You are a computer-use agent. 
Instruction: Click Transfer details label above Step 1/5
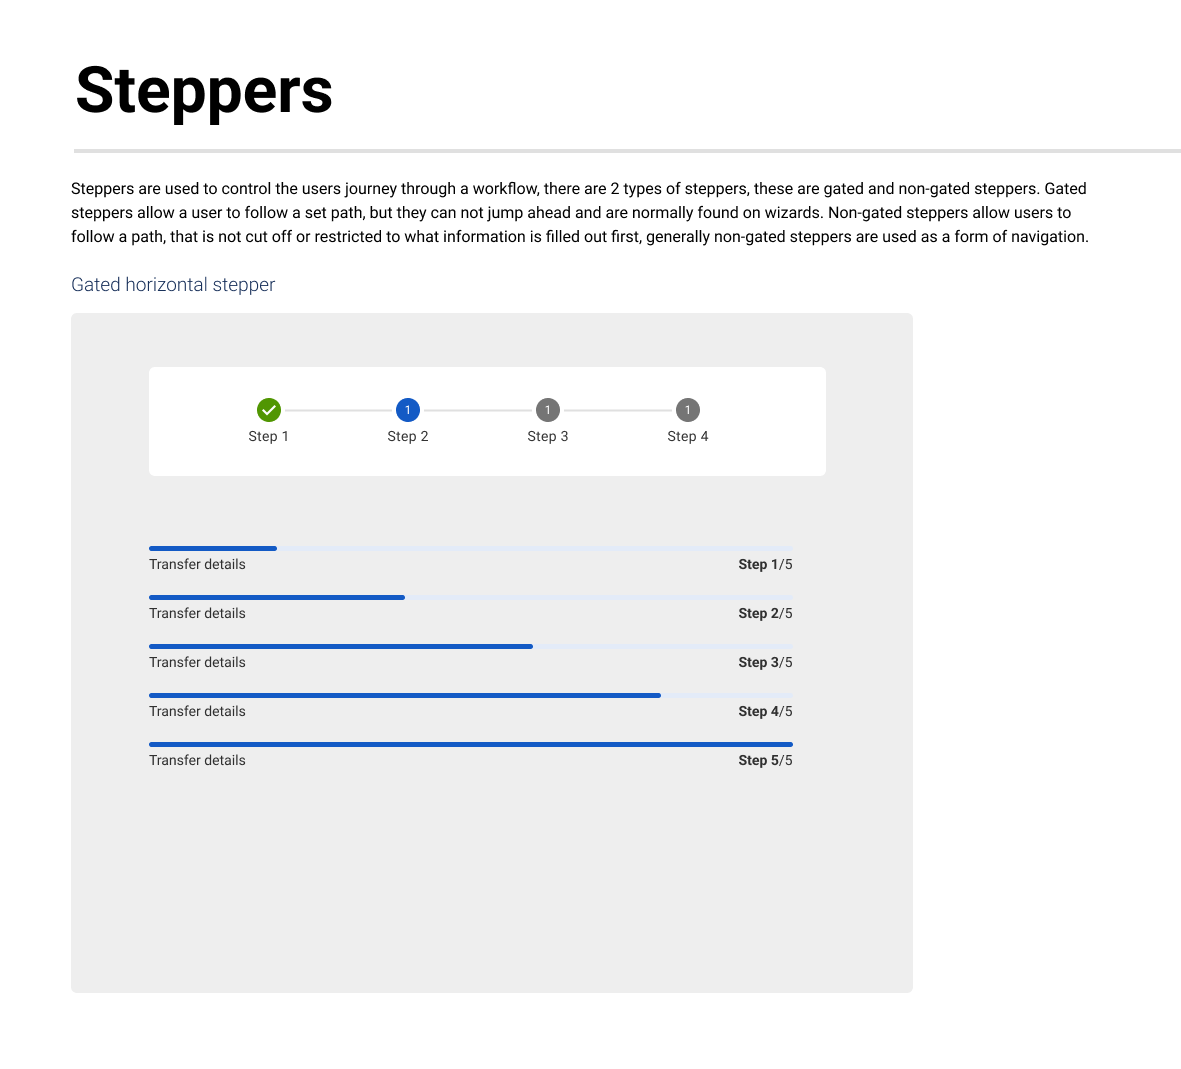pos(197,564)
